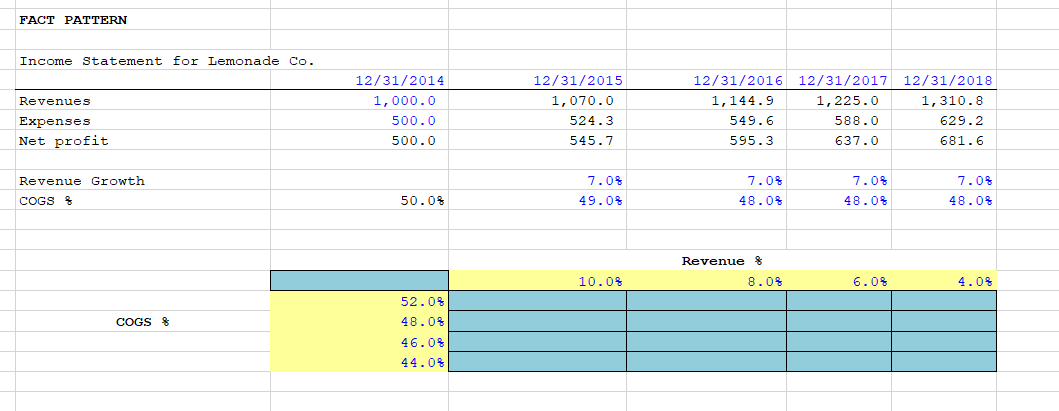1059x411 pixels.
Task: Click the 4.0% revenue header in yellow row
Action: click(x=944, y=281)
